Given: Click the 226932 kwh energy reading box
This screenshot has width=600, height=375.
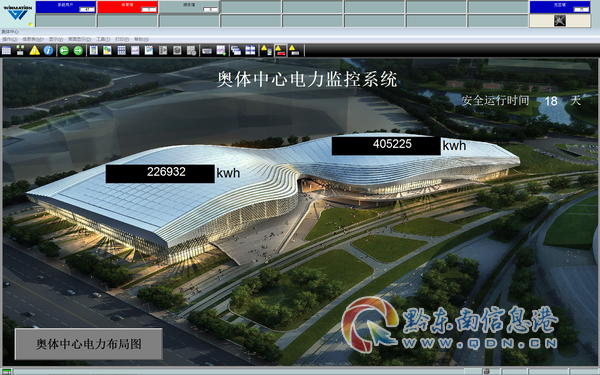Looking at the screenshot, I should (160, 173).
